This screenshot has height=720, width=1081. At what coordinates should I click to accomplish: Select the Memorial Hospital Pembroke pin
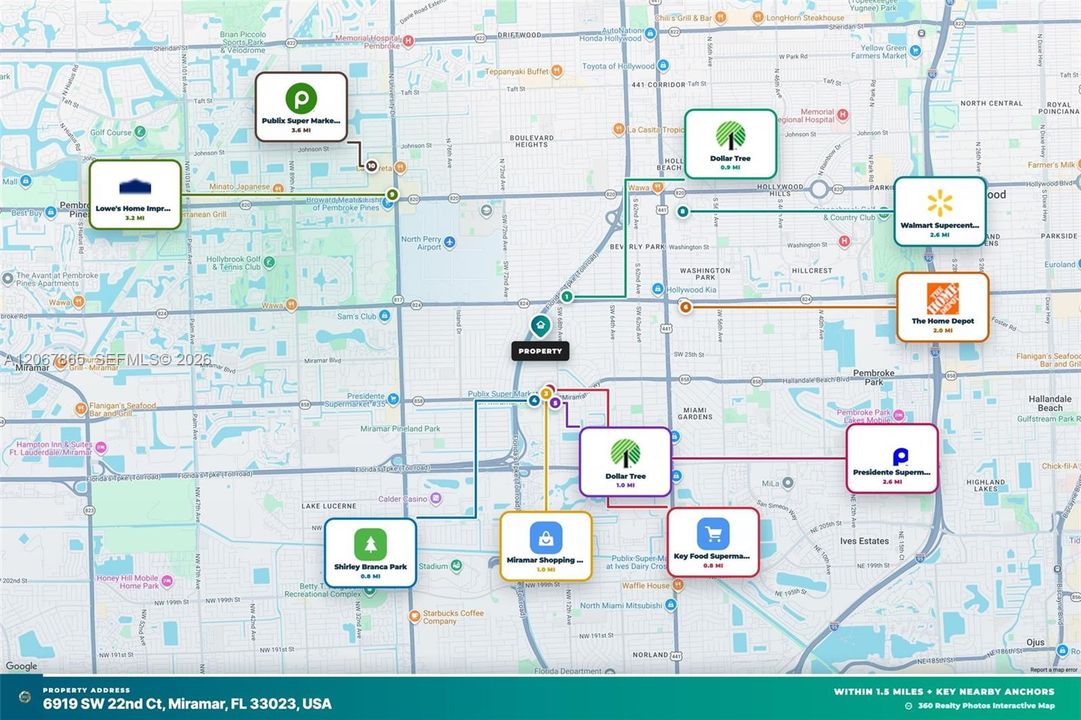408,41
